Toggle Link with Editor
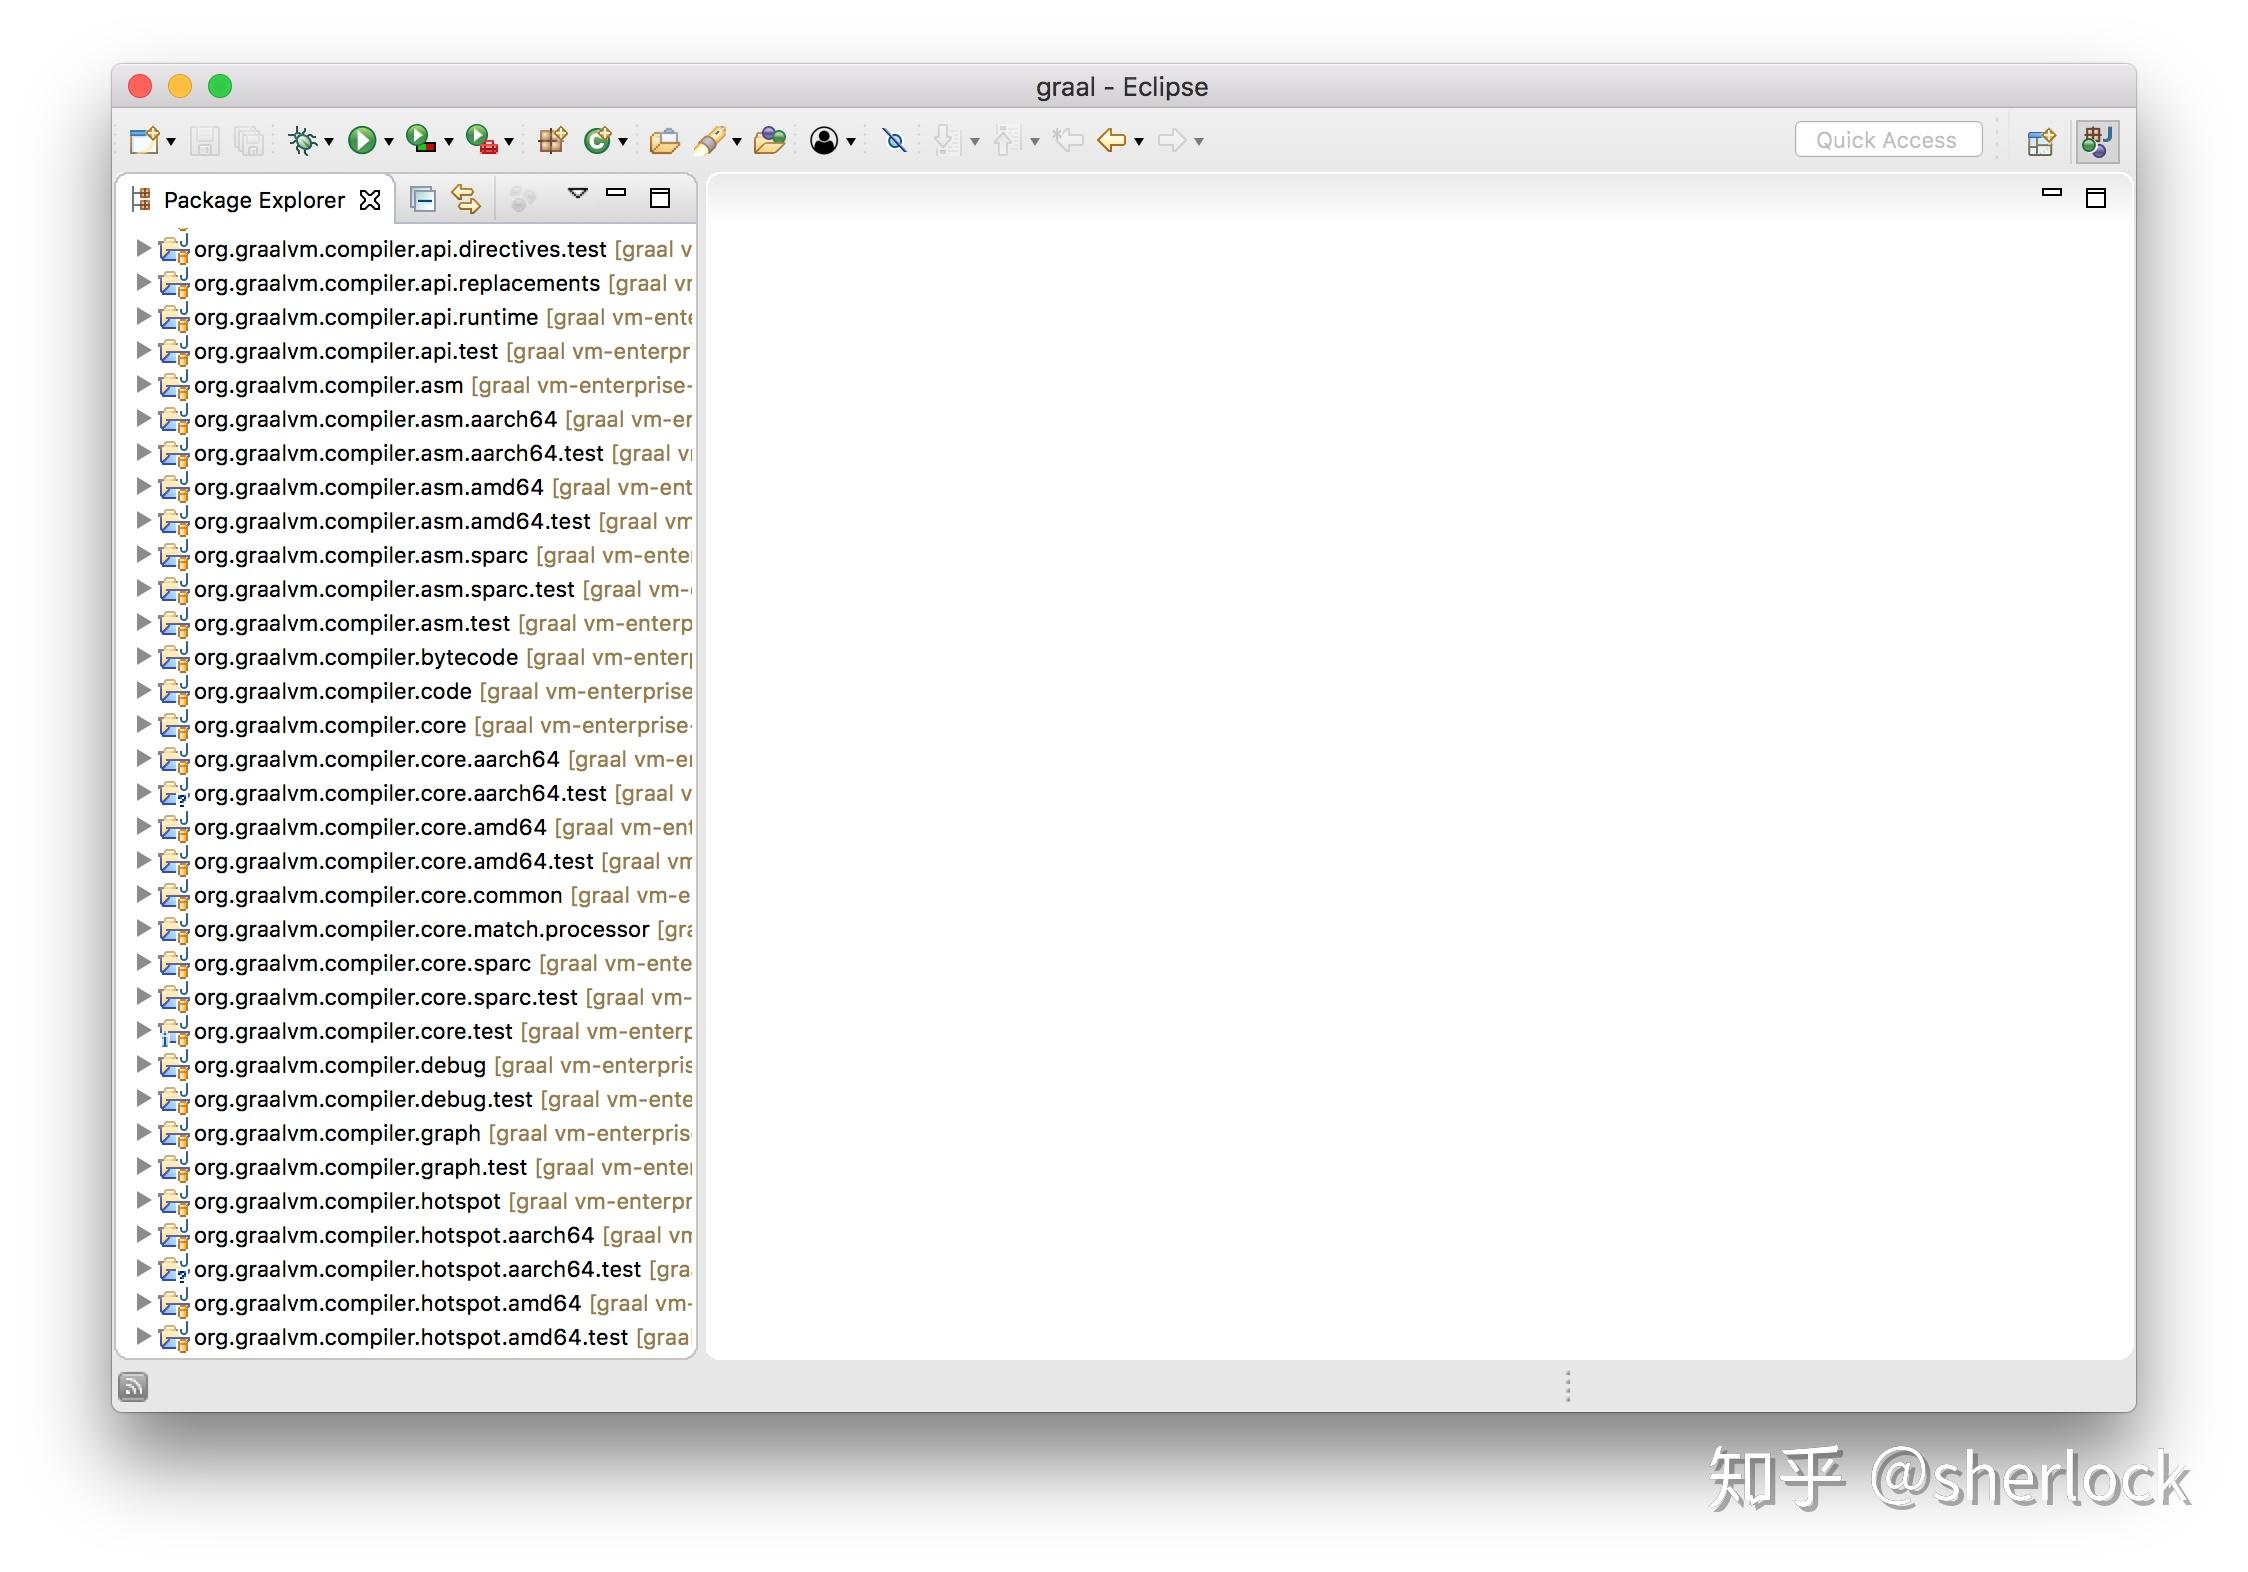 (466, 199)
